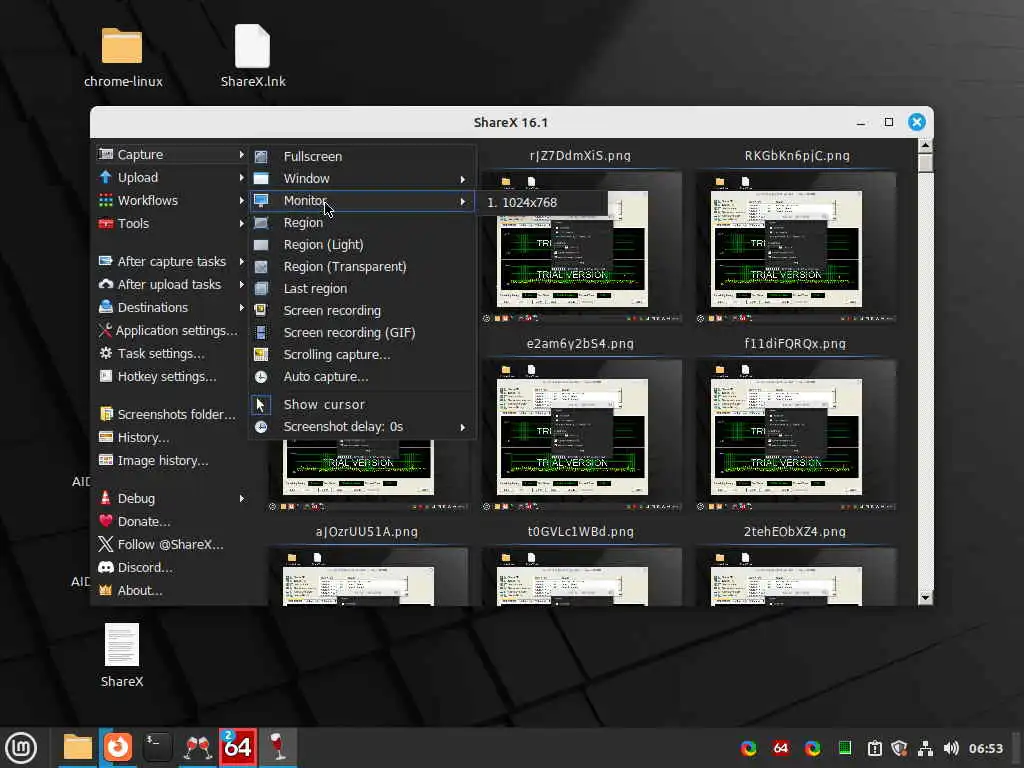Select the 1024x768 monitor entry
The image size is (1024, 768).
[x=542, y=202]
